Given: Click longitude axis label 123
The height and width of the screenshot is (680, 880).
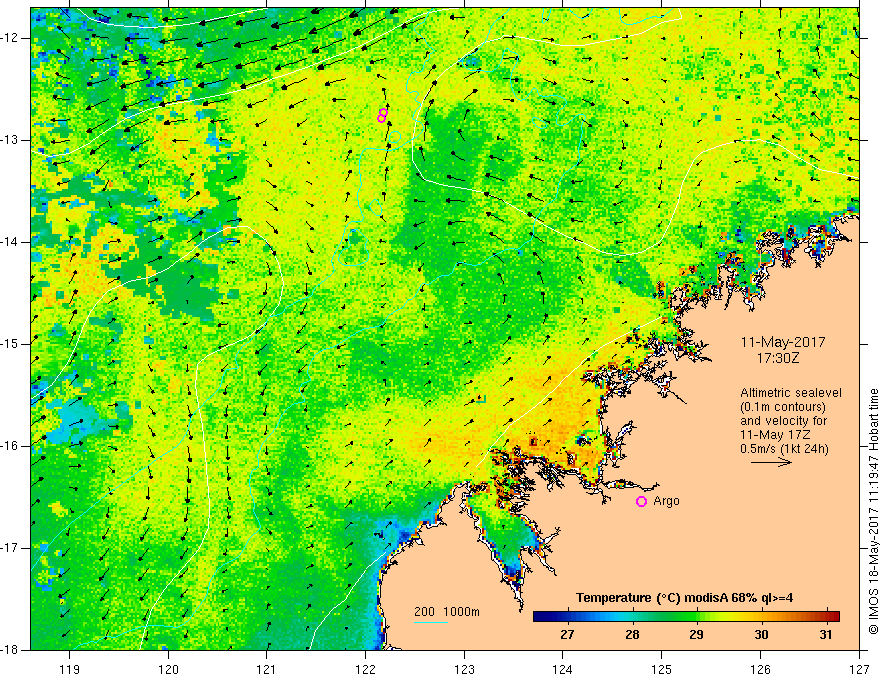Looking at the screenshot, I should click(x=464, y=669).
